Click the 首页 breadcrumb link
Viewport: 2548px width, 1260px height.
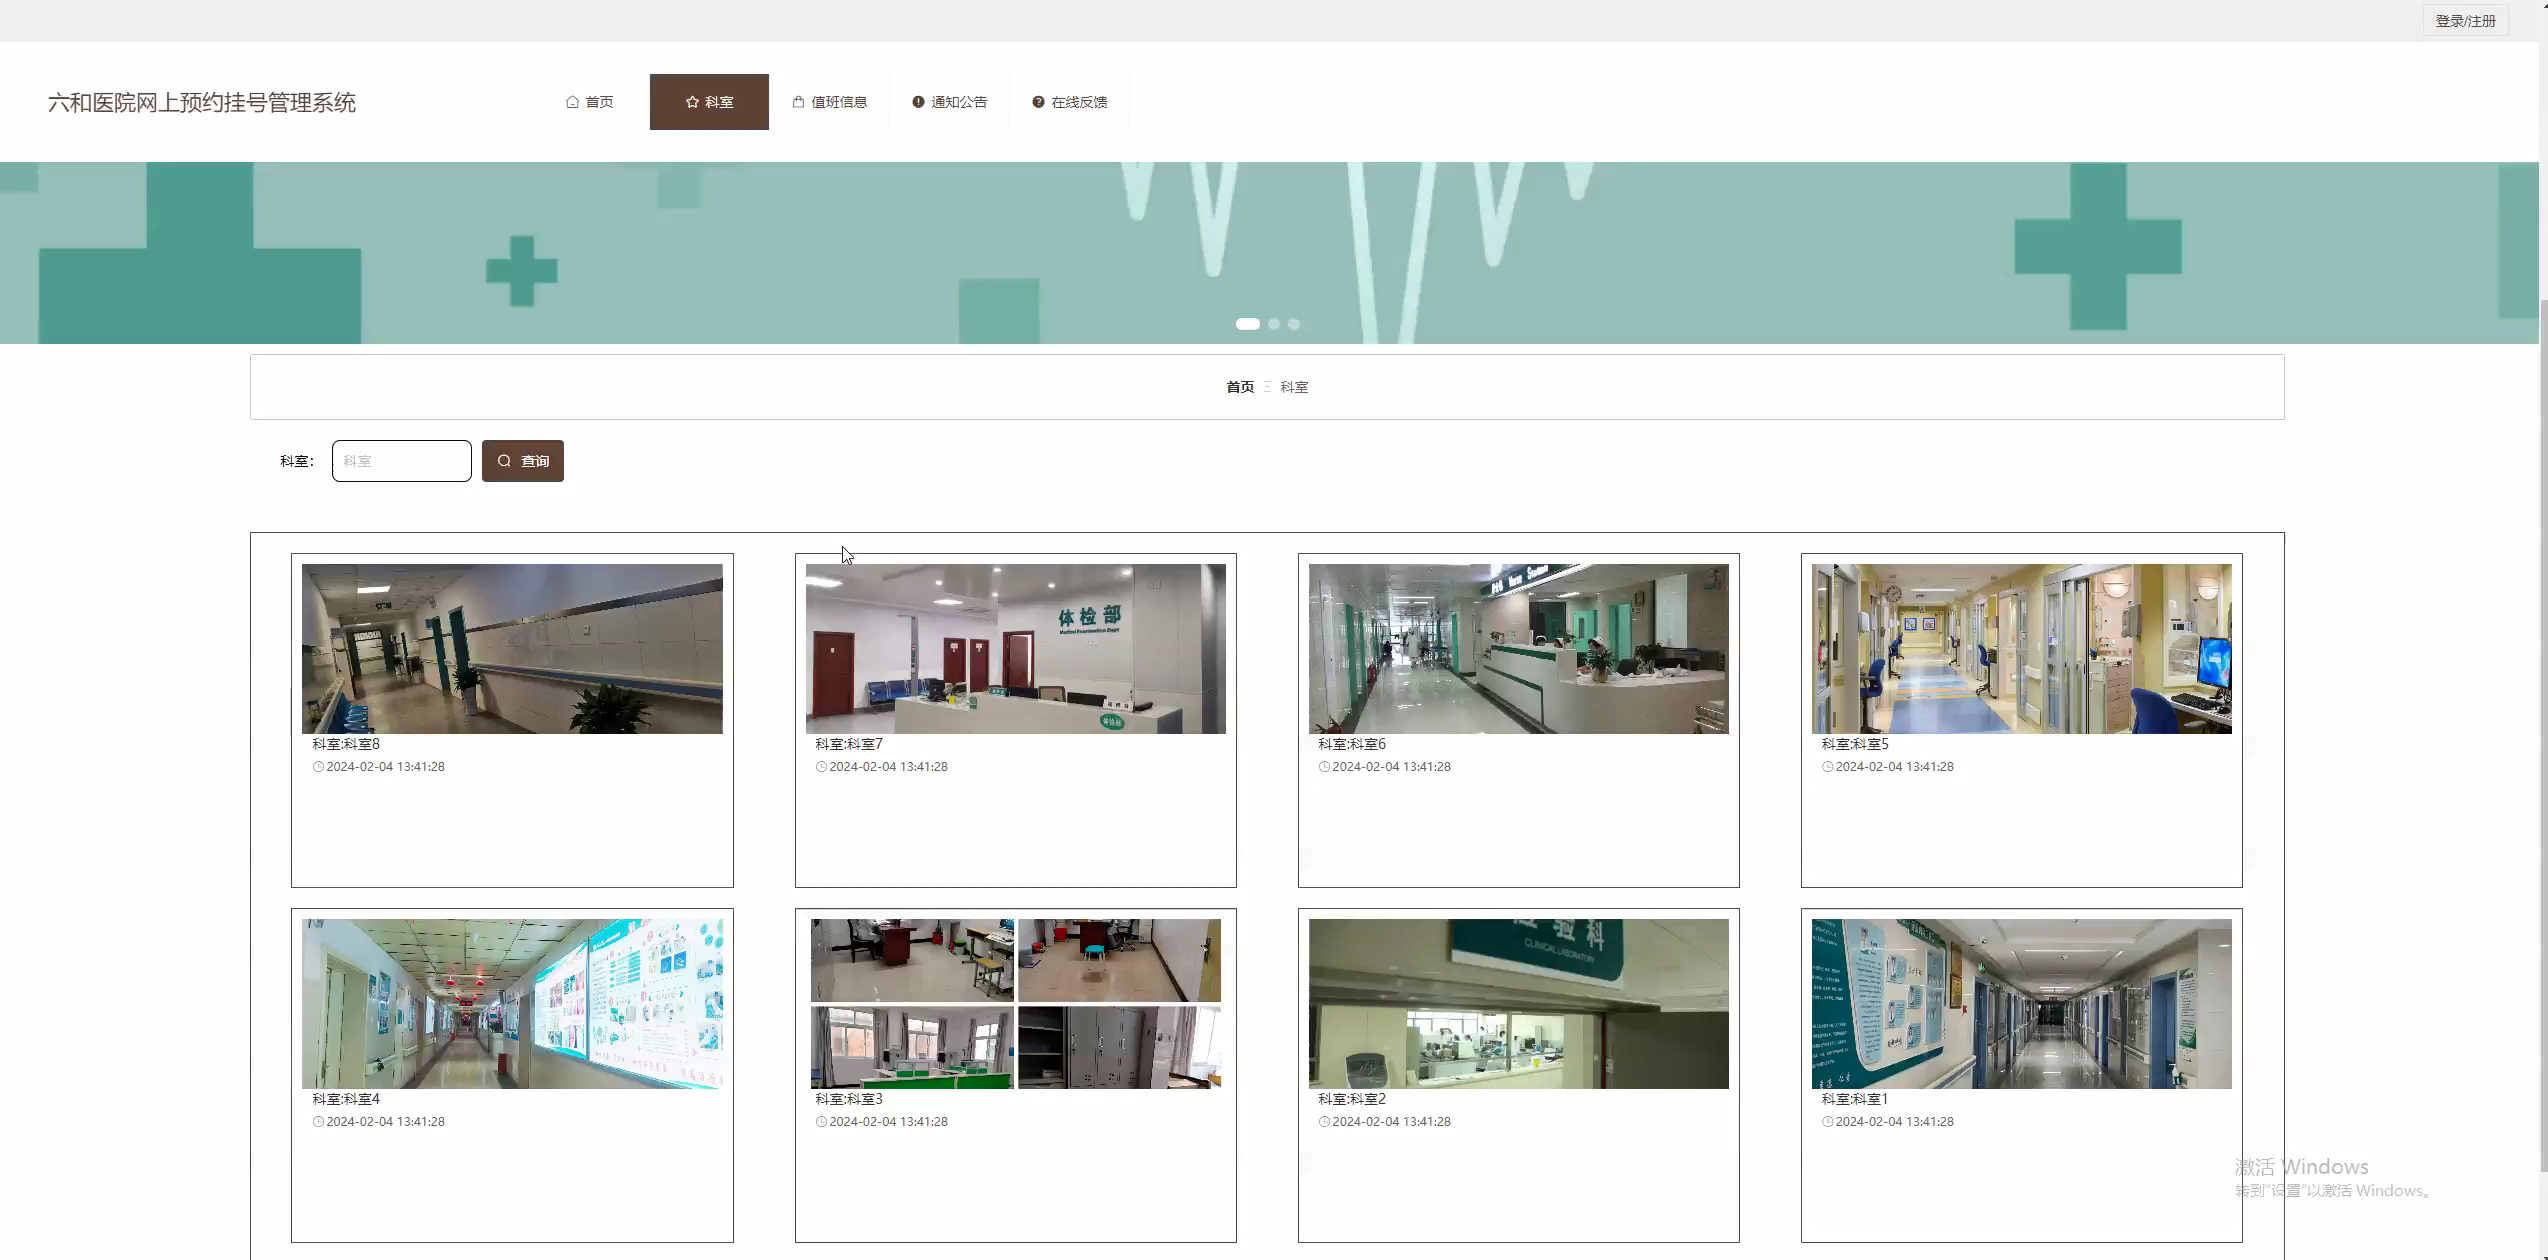tap(1240, 387)
